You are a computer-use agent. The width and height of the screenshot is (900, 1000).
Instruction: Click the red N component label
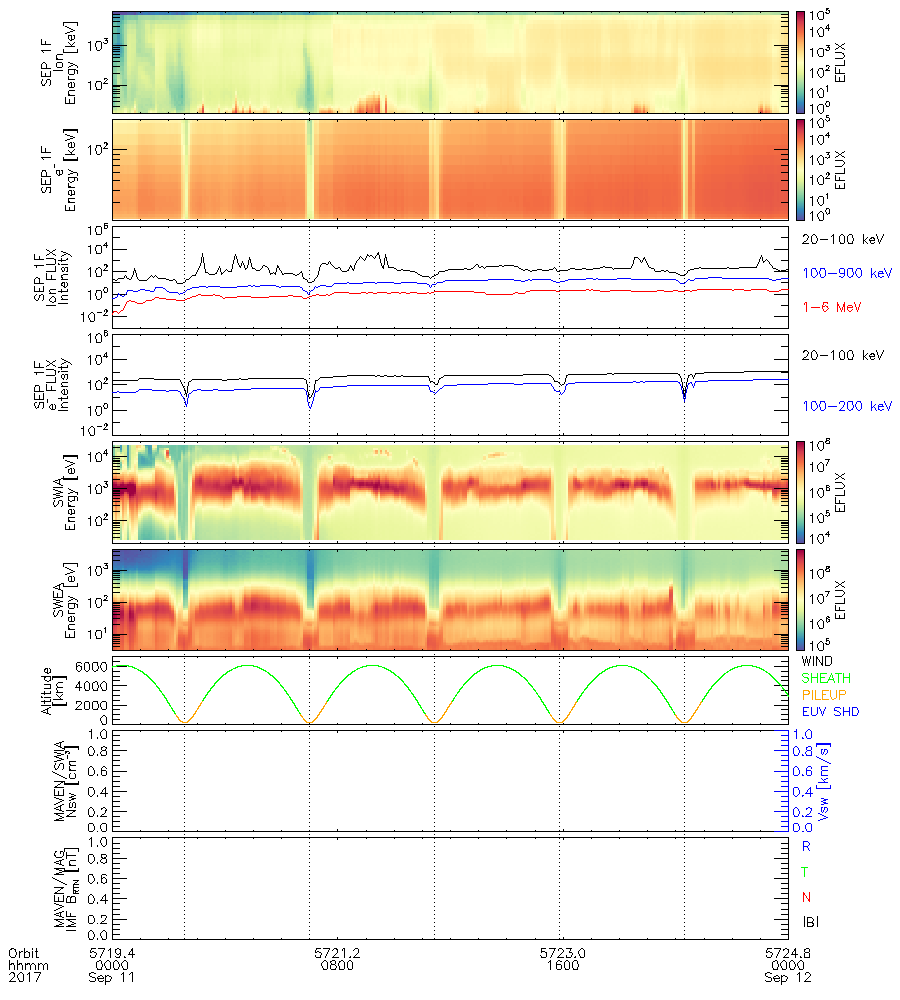806,896
